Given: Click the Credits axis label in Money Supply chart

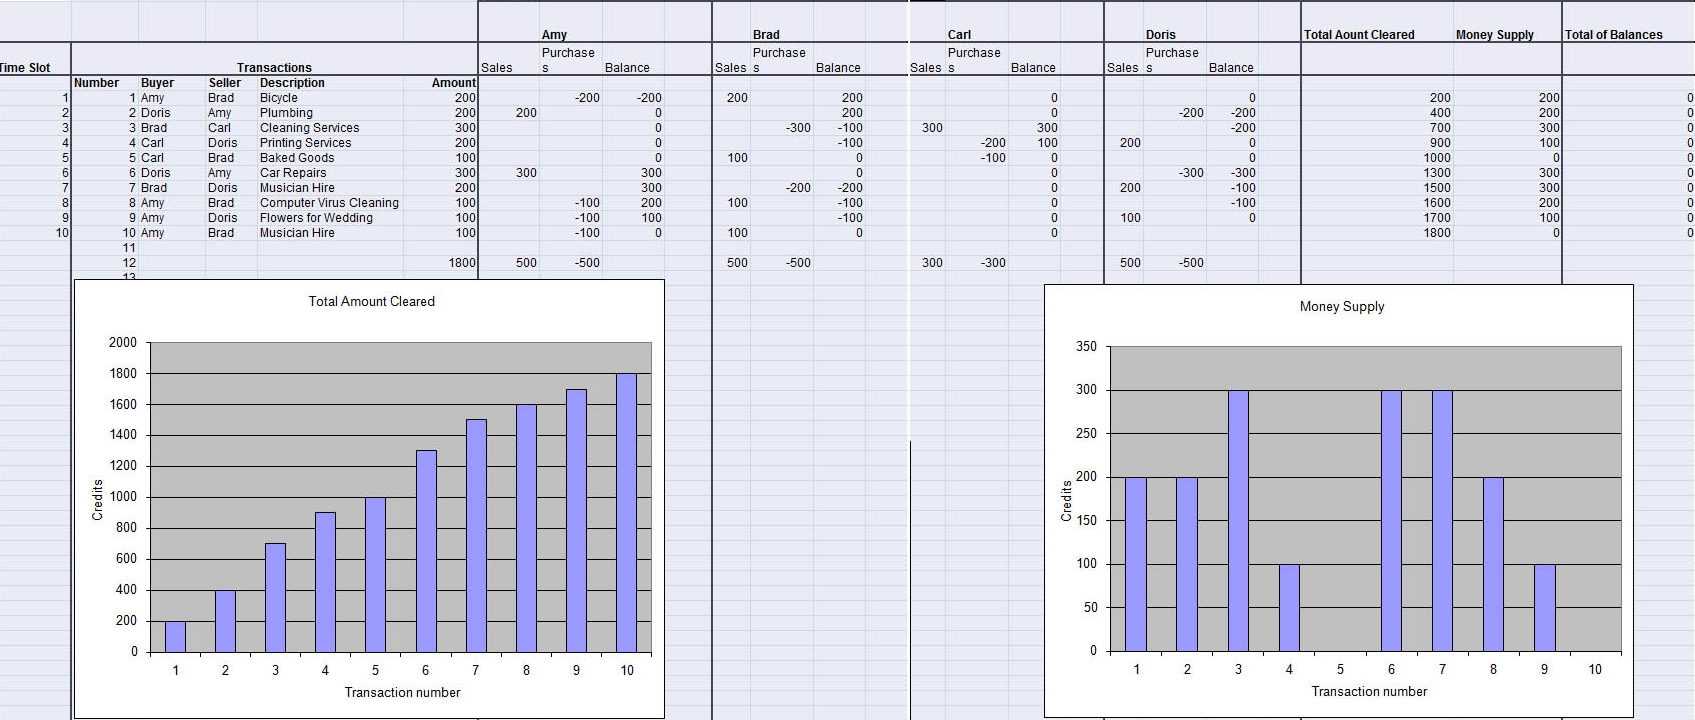Looking at the screenshot, I should [x=1066, y=501].
